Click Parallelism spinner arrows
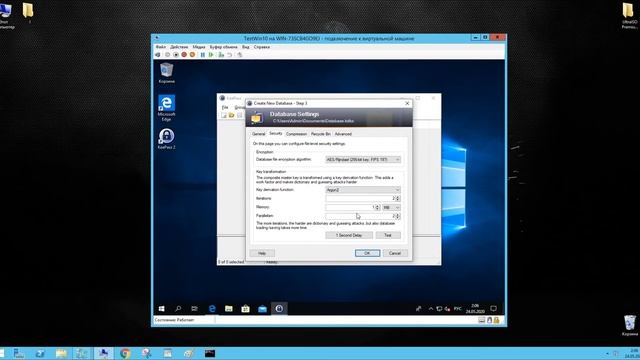 click(x=398, y=216)
